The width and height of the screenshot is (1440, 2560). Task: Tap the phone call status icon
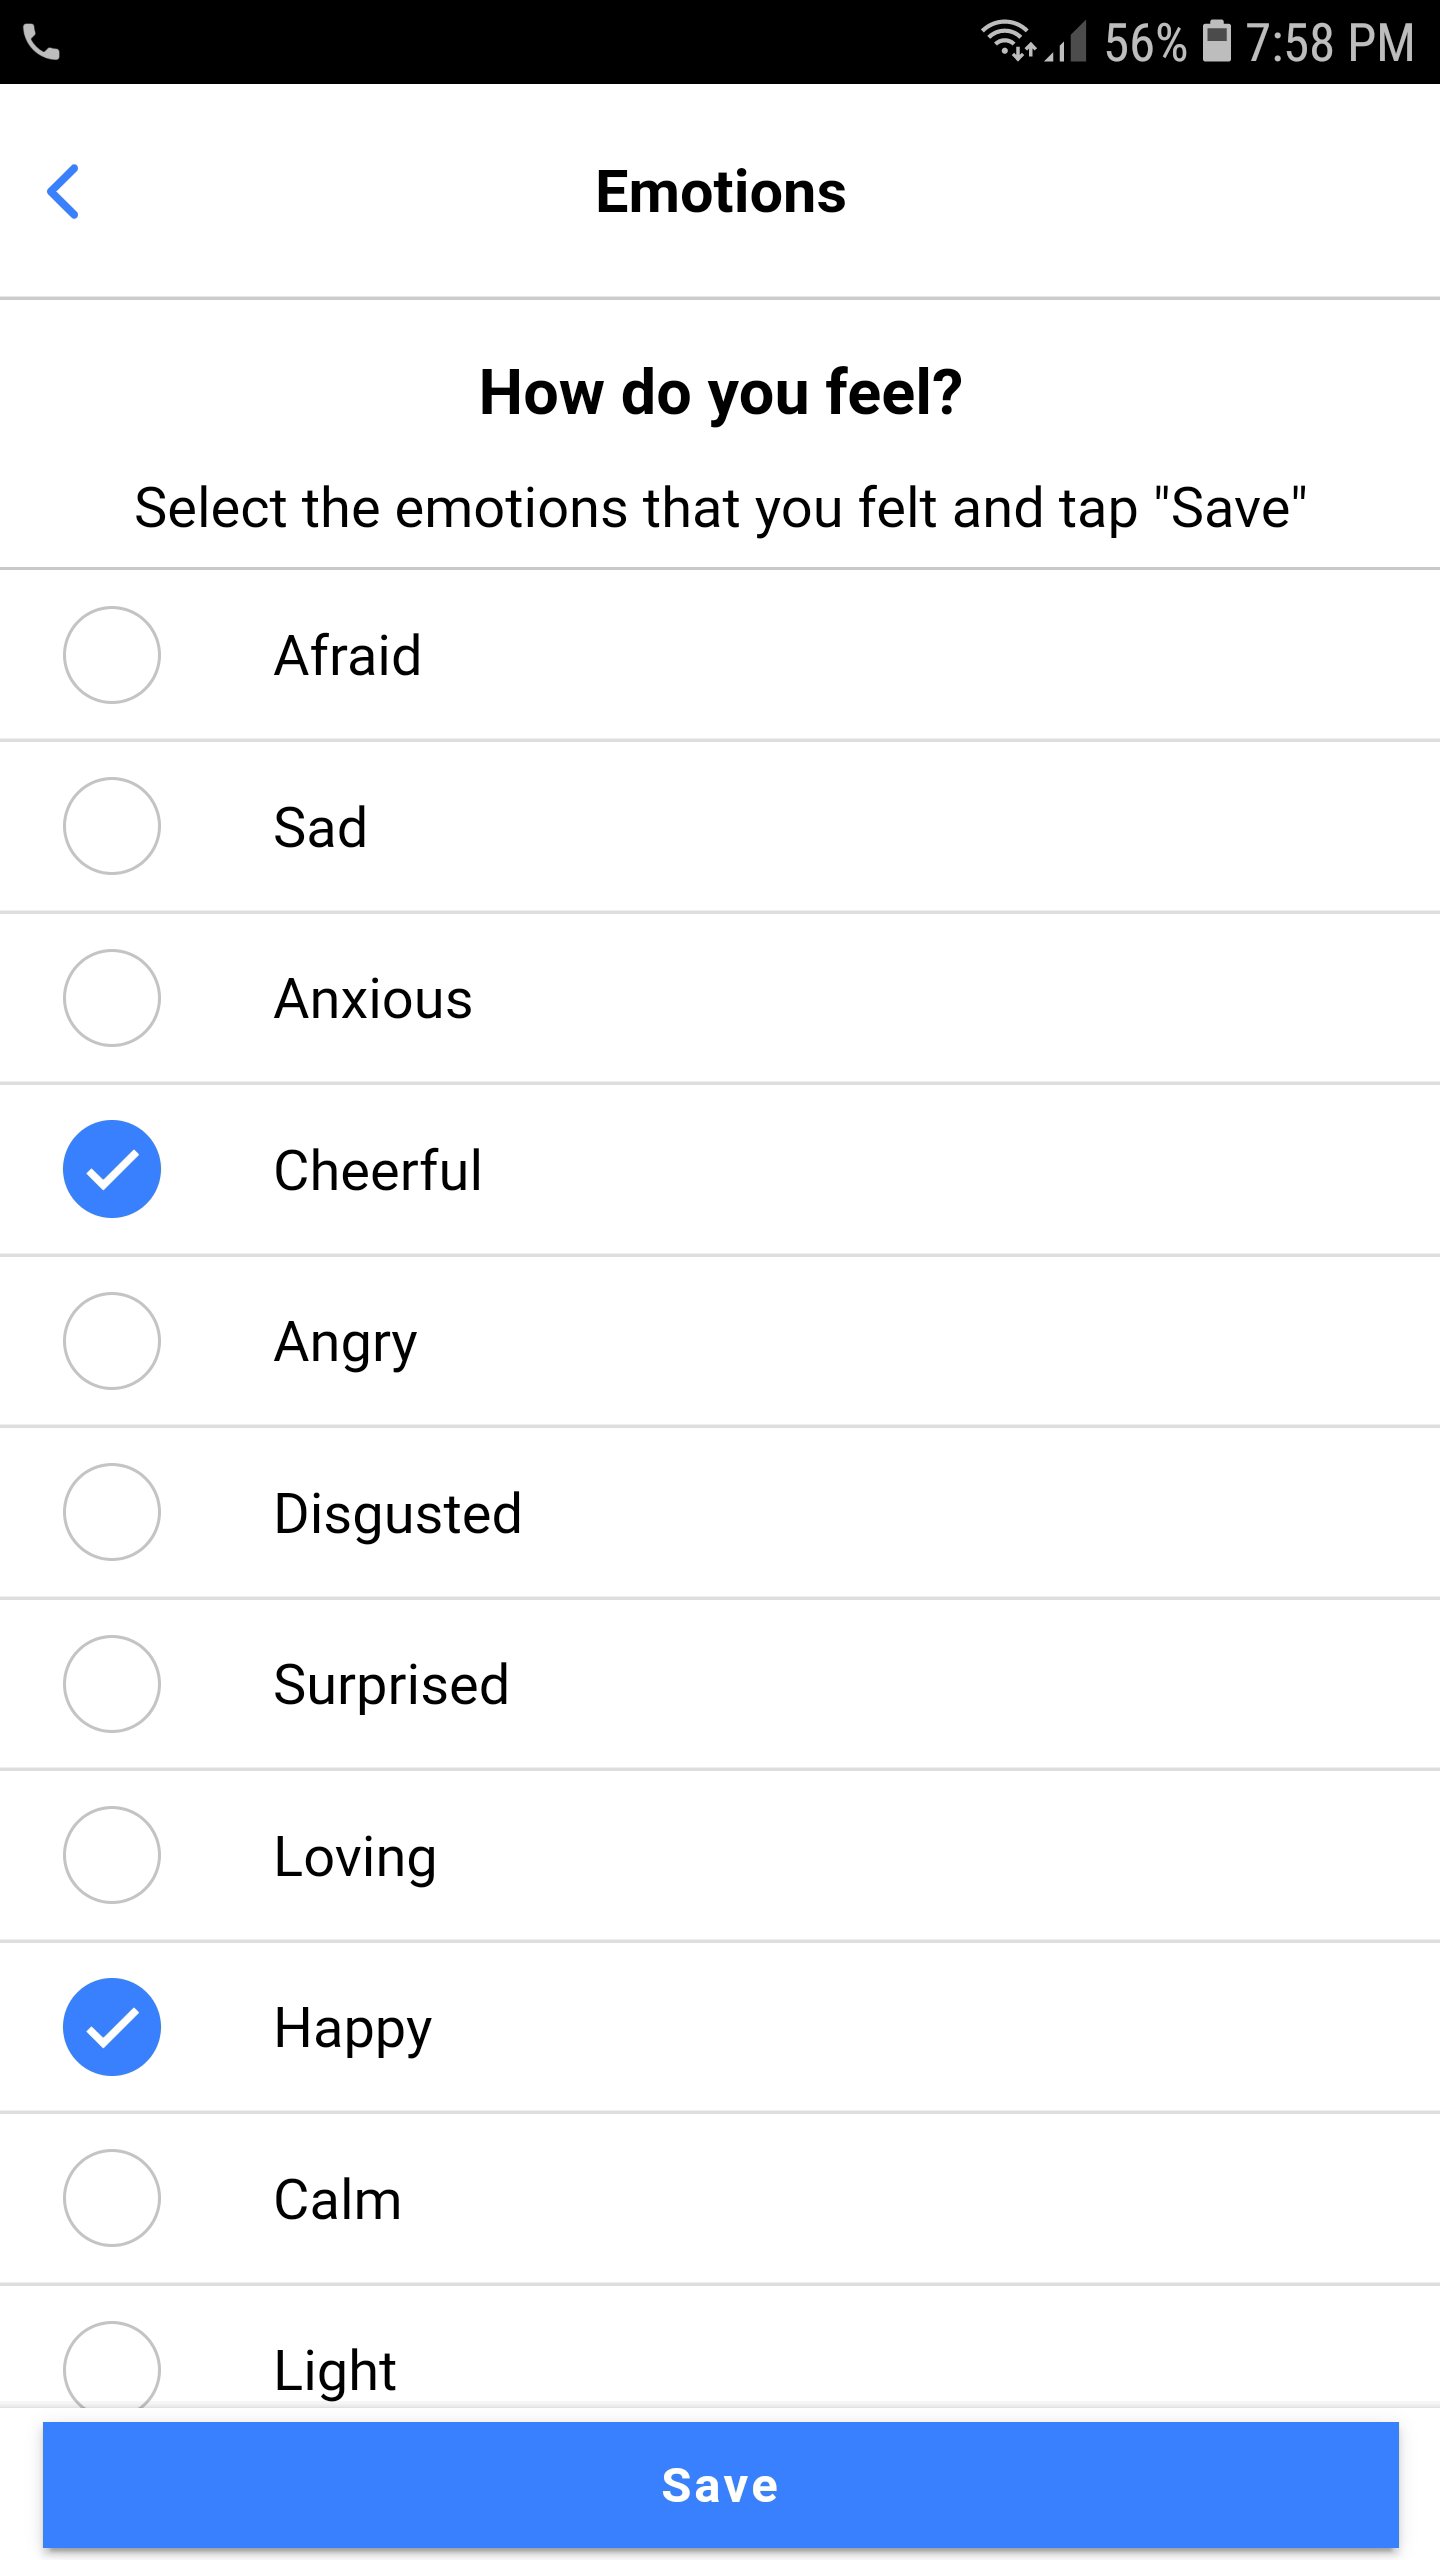(x=41, y=42)
